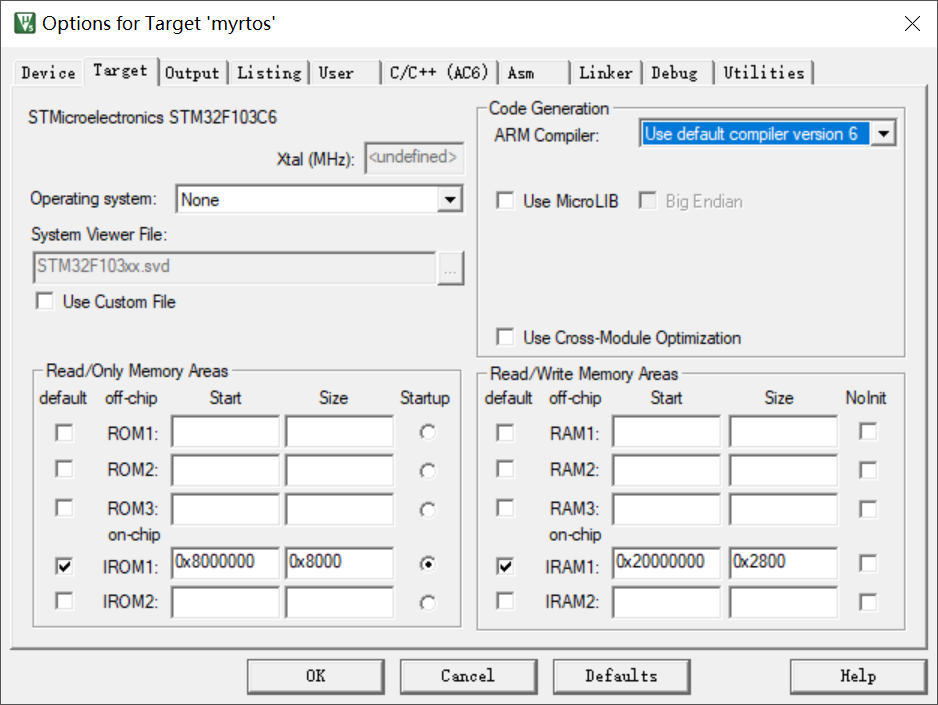Check the IRAM2 default checkbox

coord(505,600)
